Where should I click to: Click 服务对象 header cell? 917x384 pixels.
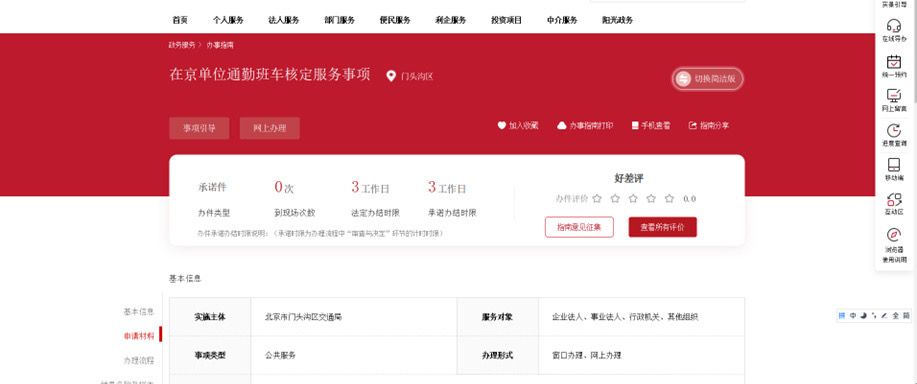point(498,317)
